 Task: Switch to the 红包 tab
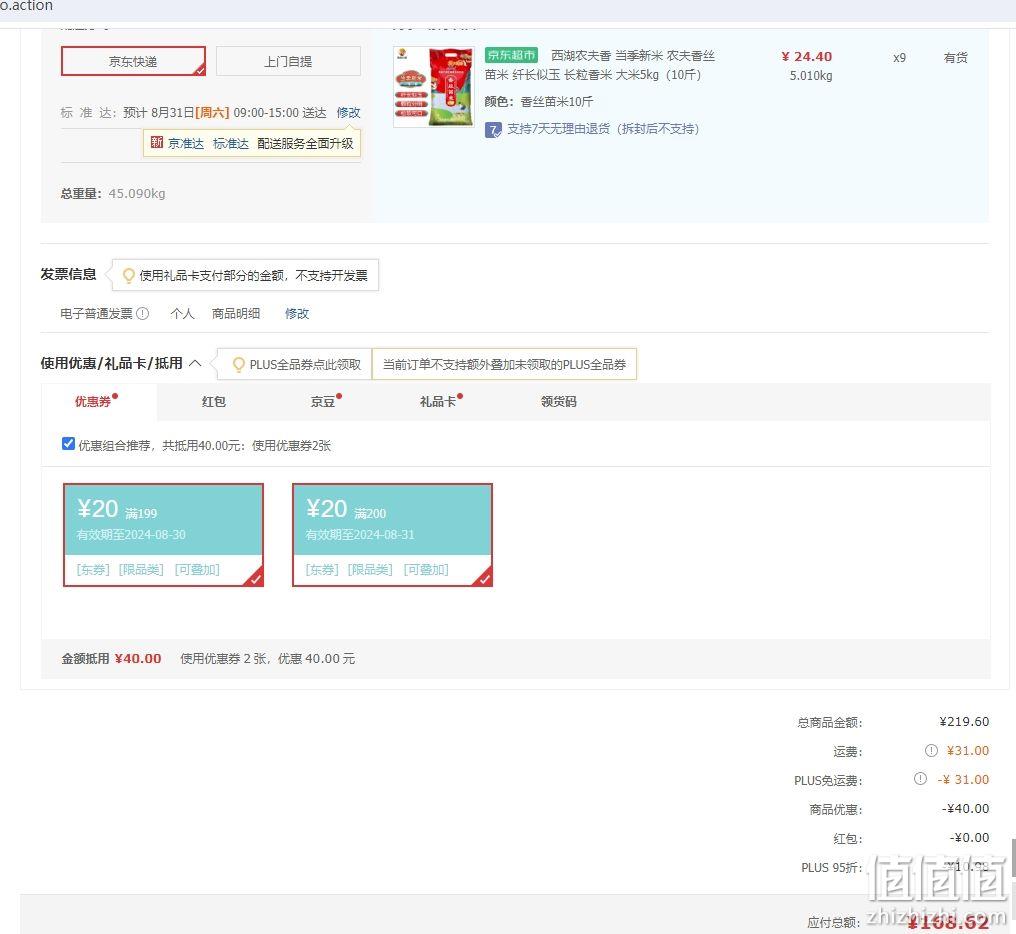click(x=214, y=402)
